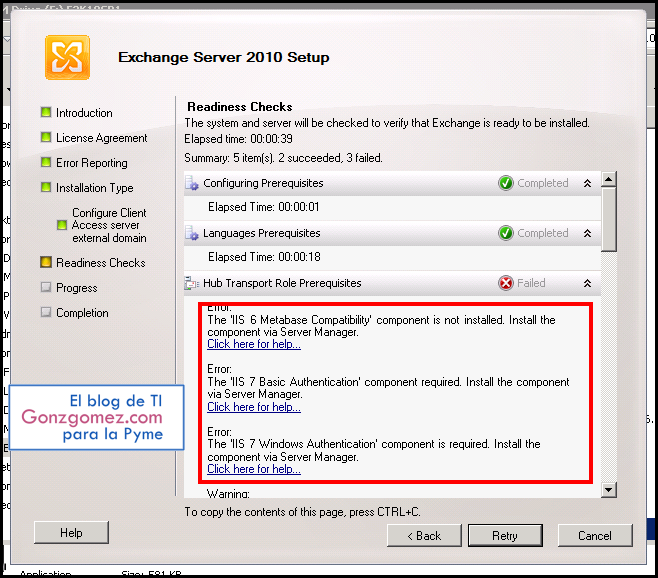Screen dimensions: 658x578
Task: Click the red Failed icon for Hub Transport
Action: coord(506,283)
